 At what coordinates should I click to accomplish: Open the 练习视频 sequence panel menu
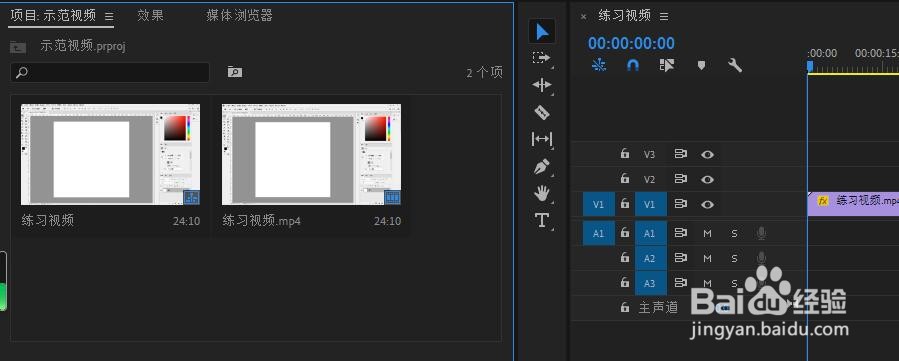click(664, 17)
